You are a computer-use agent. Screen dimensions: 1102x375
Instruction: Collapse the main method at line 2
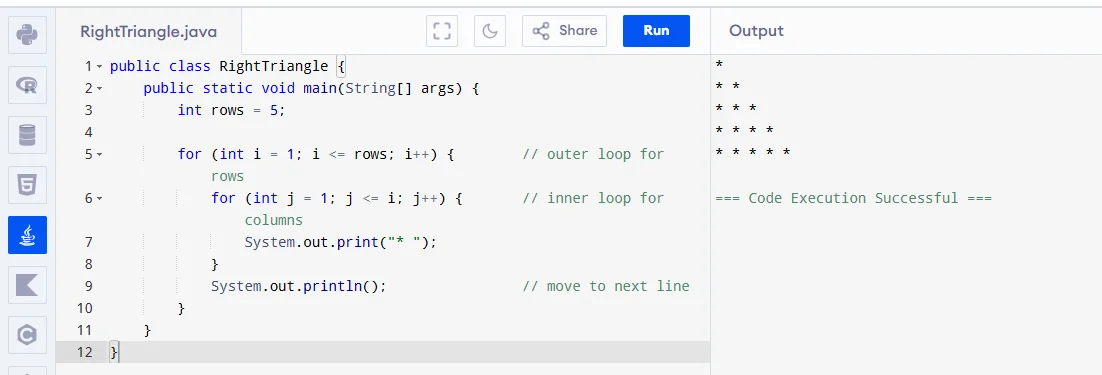click(99, 88)
